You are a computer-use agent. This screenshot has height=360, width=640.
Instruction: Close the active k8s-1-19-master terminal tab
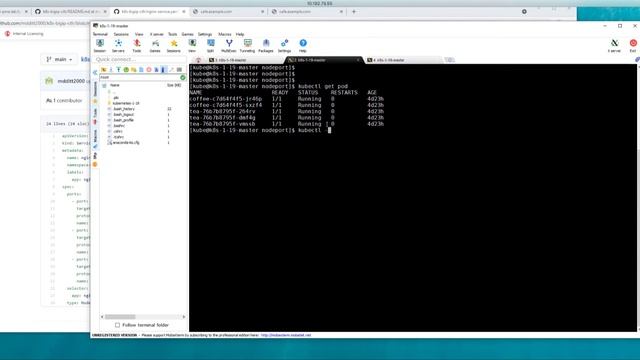click(x=358, y=60)
